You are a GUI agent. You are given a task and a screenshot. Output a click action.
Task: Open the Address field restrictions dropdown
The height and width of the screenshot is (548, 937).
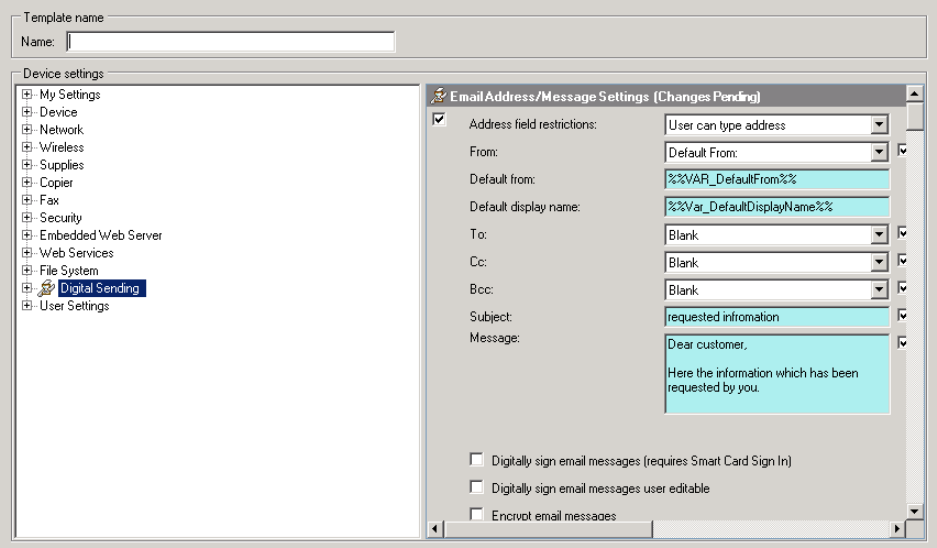(878, 125)
